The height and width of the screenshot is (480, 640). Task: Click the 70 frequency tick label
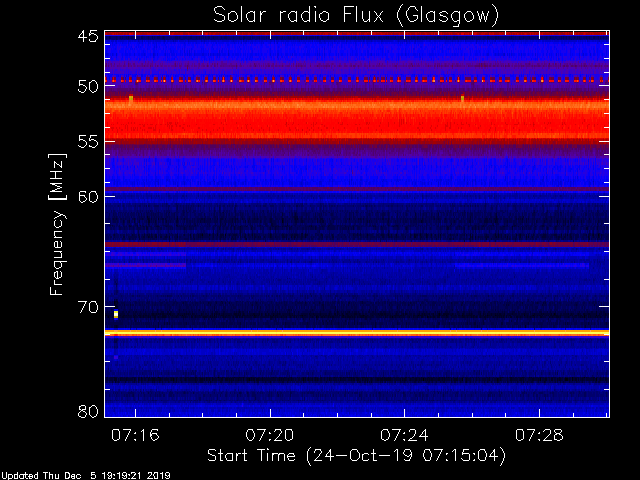(x=88, y=307)
